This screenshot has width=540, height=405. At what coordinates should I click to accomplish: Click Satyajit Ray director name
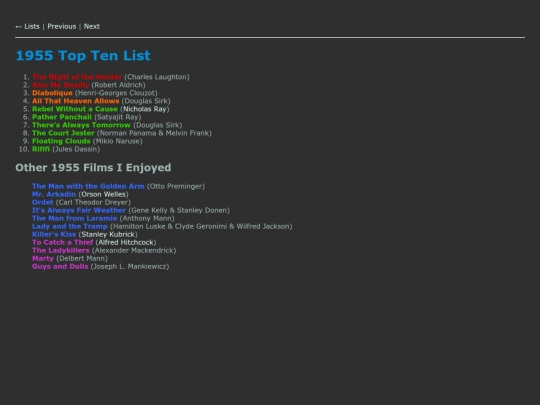pos(117,117)
